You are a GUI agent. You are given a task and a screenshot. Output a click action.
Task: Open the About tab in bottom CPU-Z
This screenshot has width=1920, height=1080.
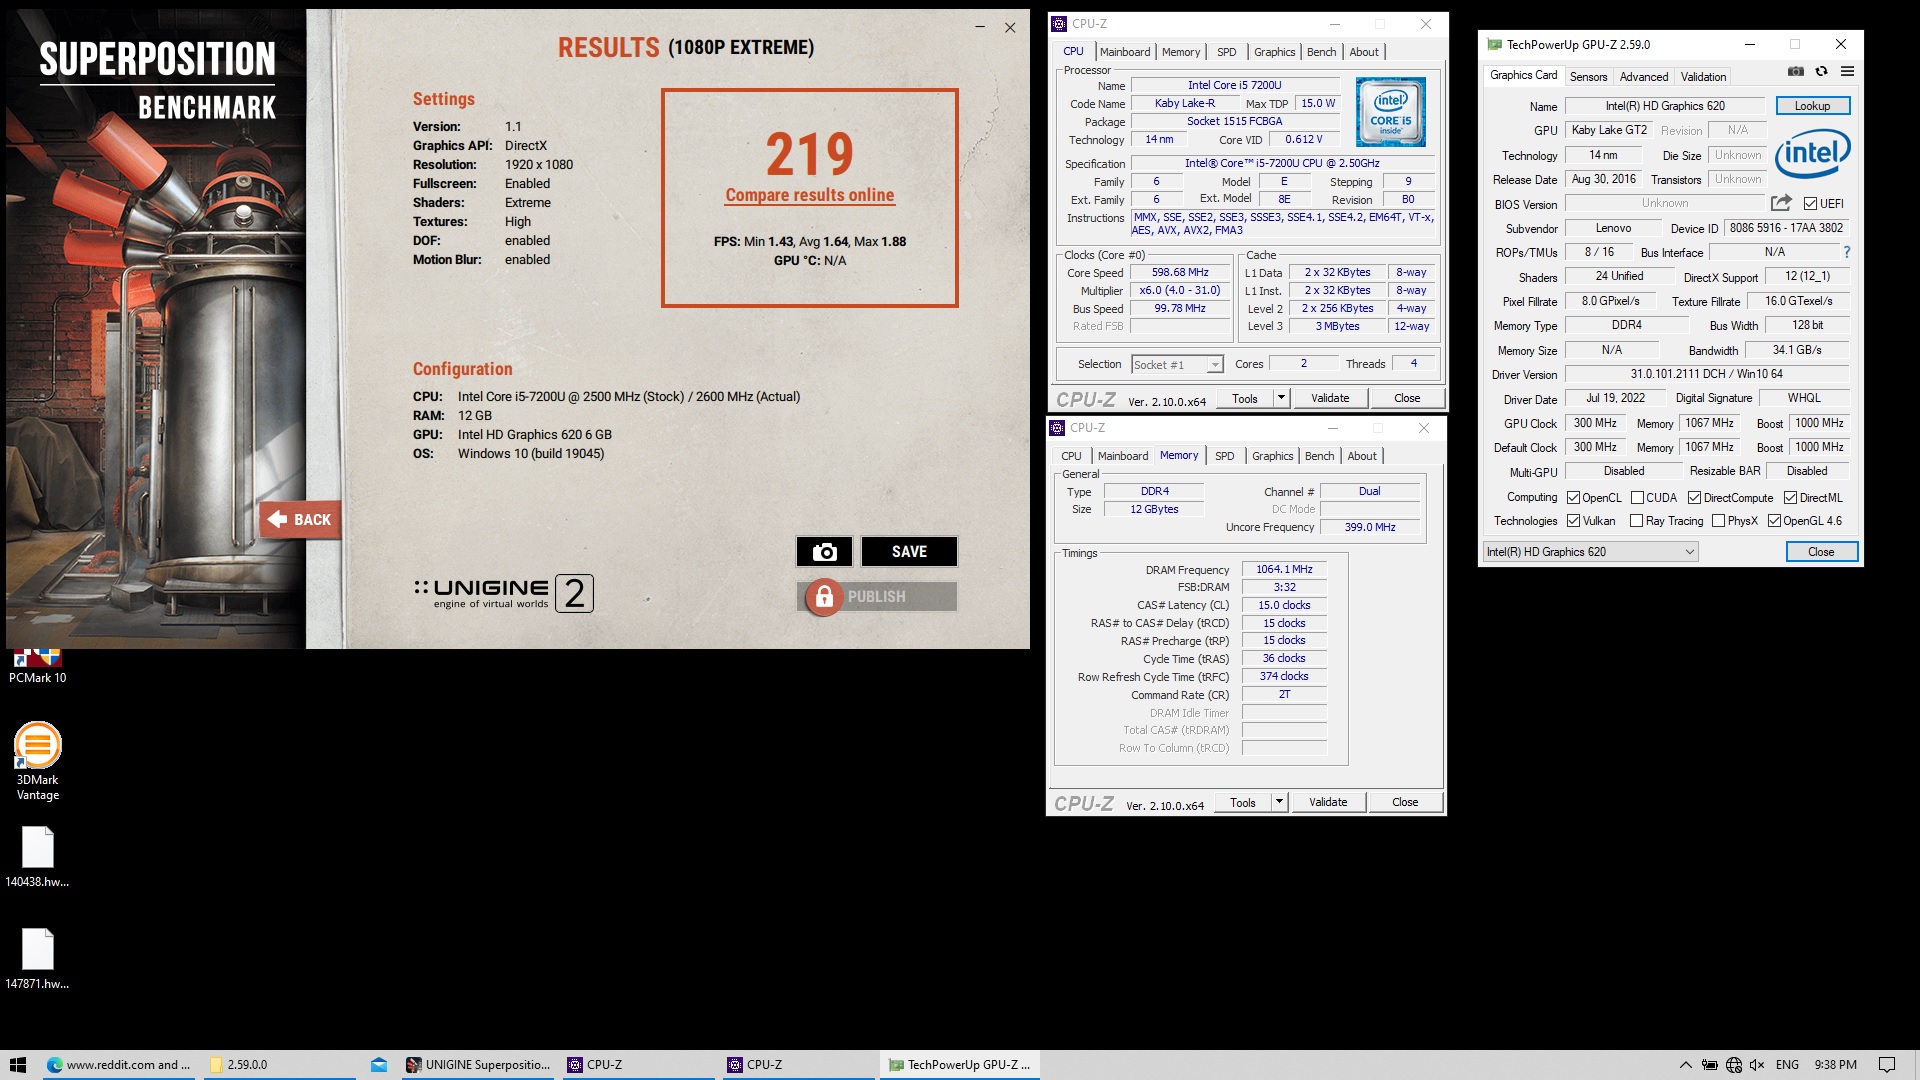point(1361,456)
